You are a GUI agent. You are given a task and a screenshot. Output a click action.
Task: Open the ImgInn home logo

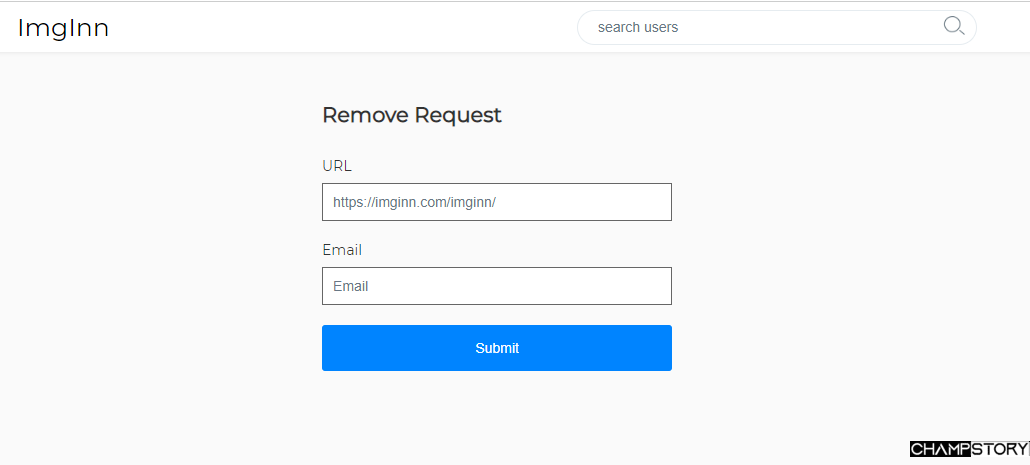pyautogui.click(x=63, y=28)
